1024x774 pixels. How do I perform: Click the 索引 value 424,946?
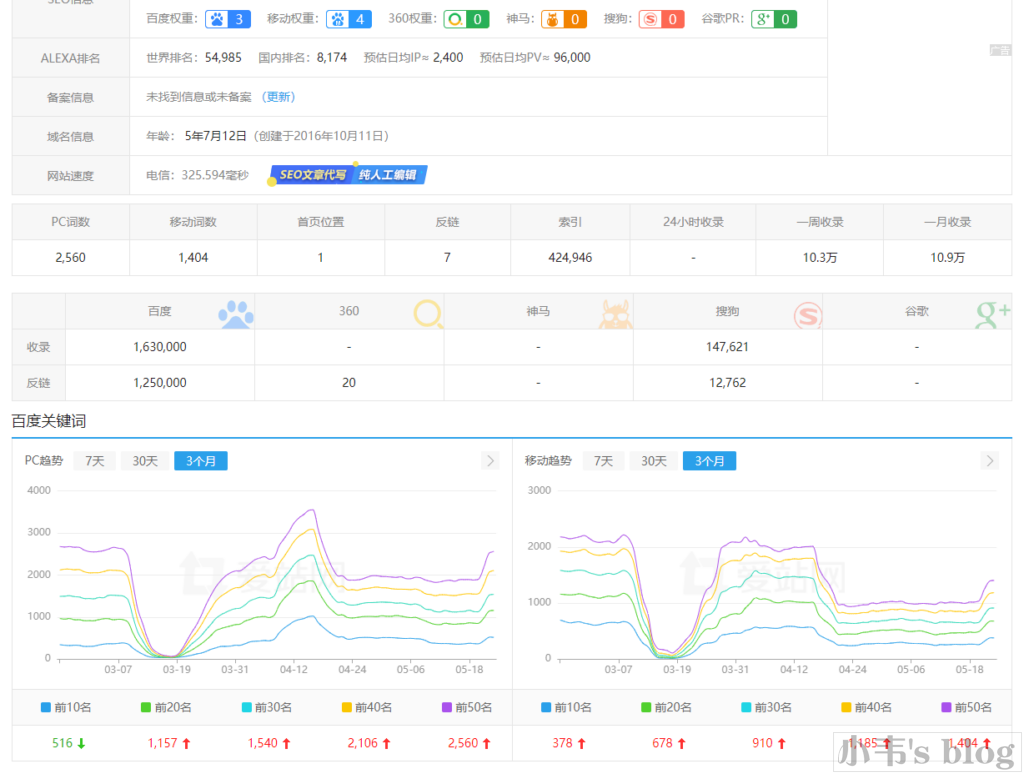click(570, 257)
